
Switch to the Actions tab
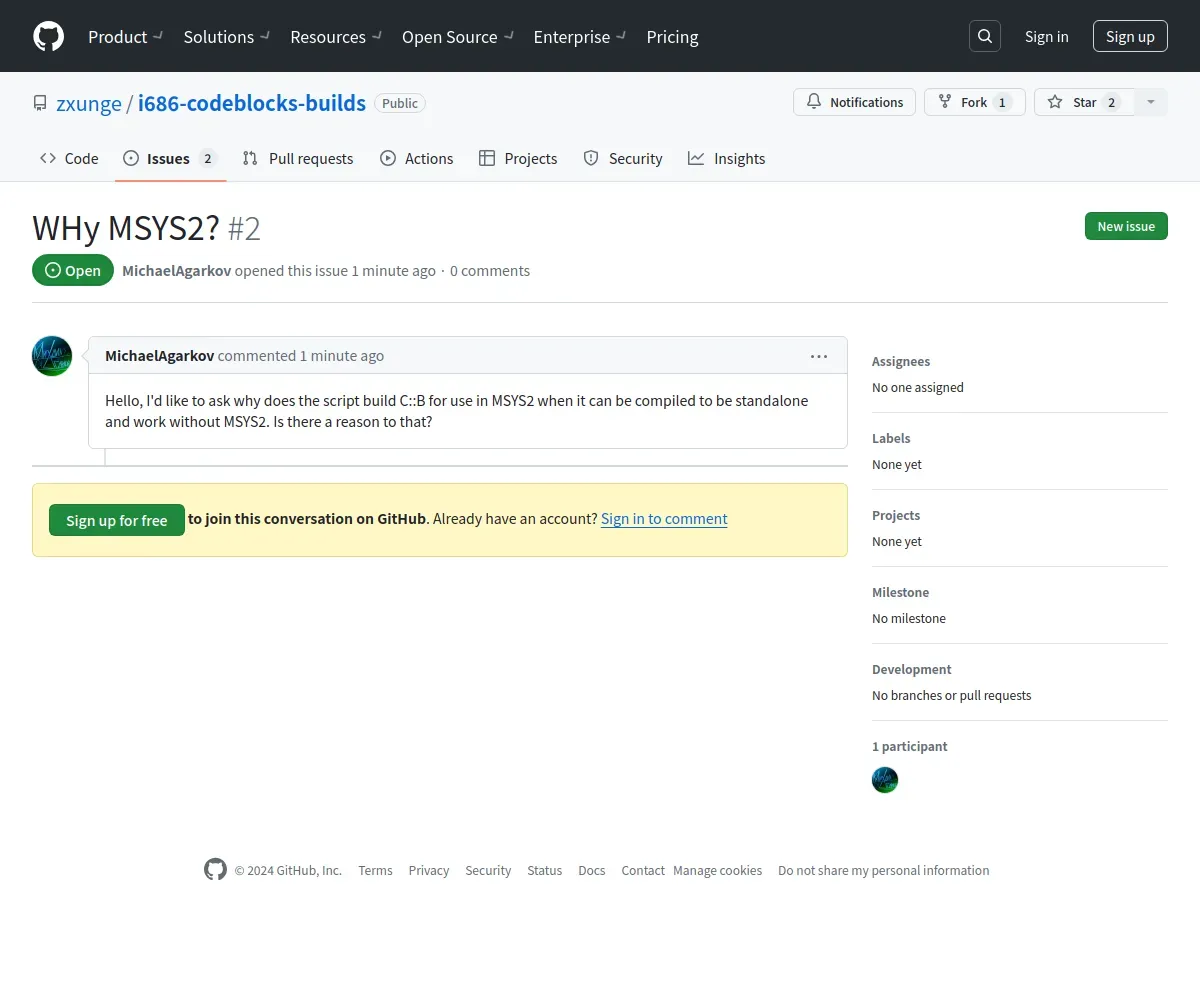pyautogui.click(x=416, y=158)
